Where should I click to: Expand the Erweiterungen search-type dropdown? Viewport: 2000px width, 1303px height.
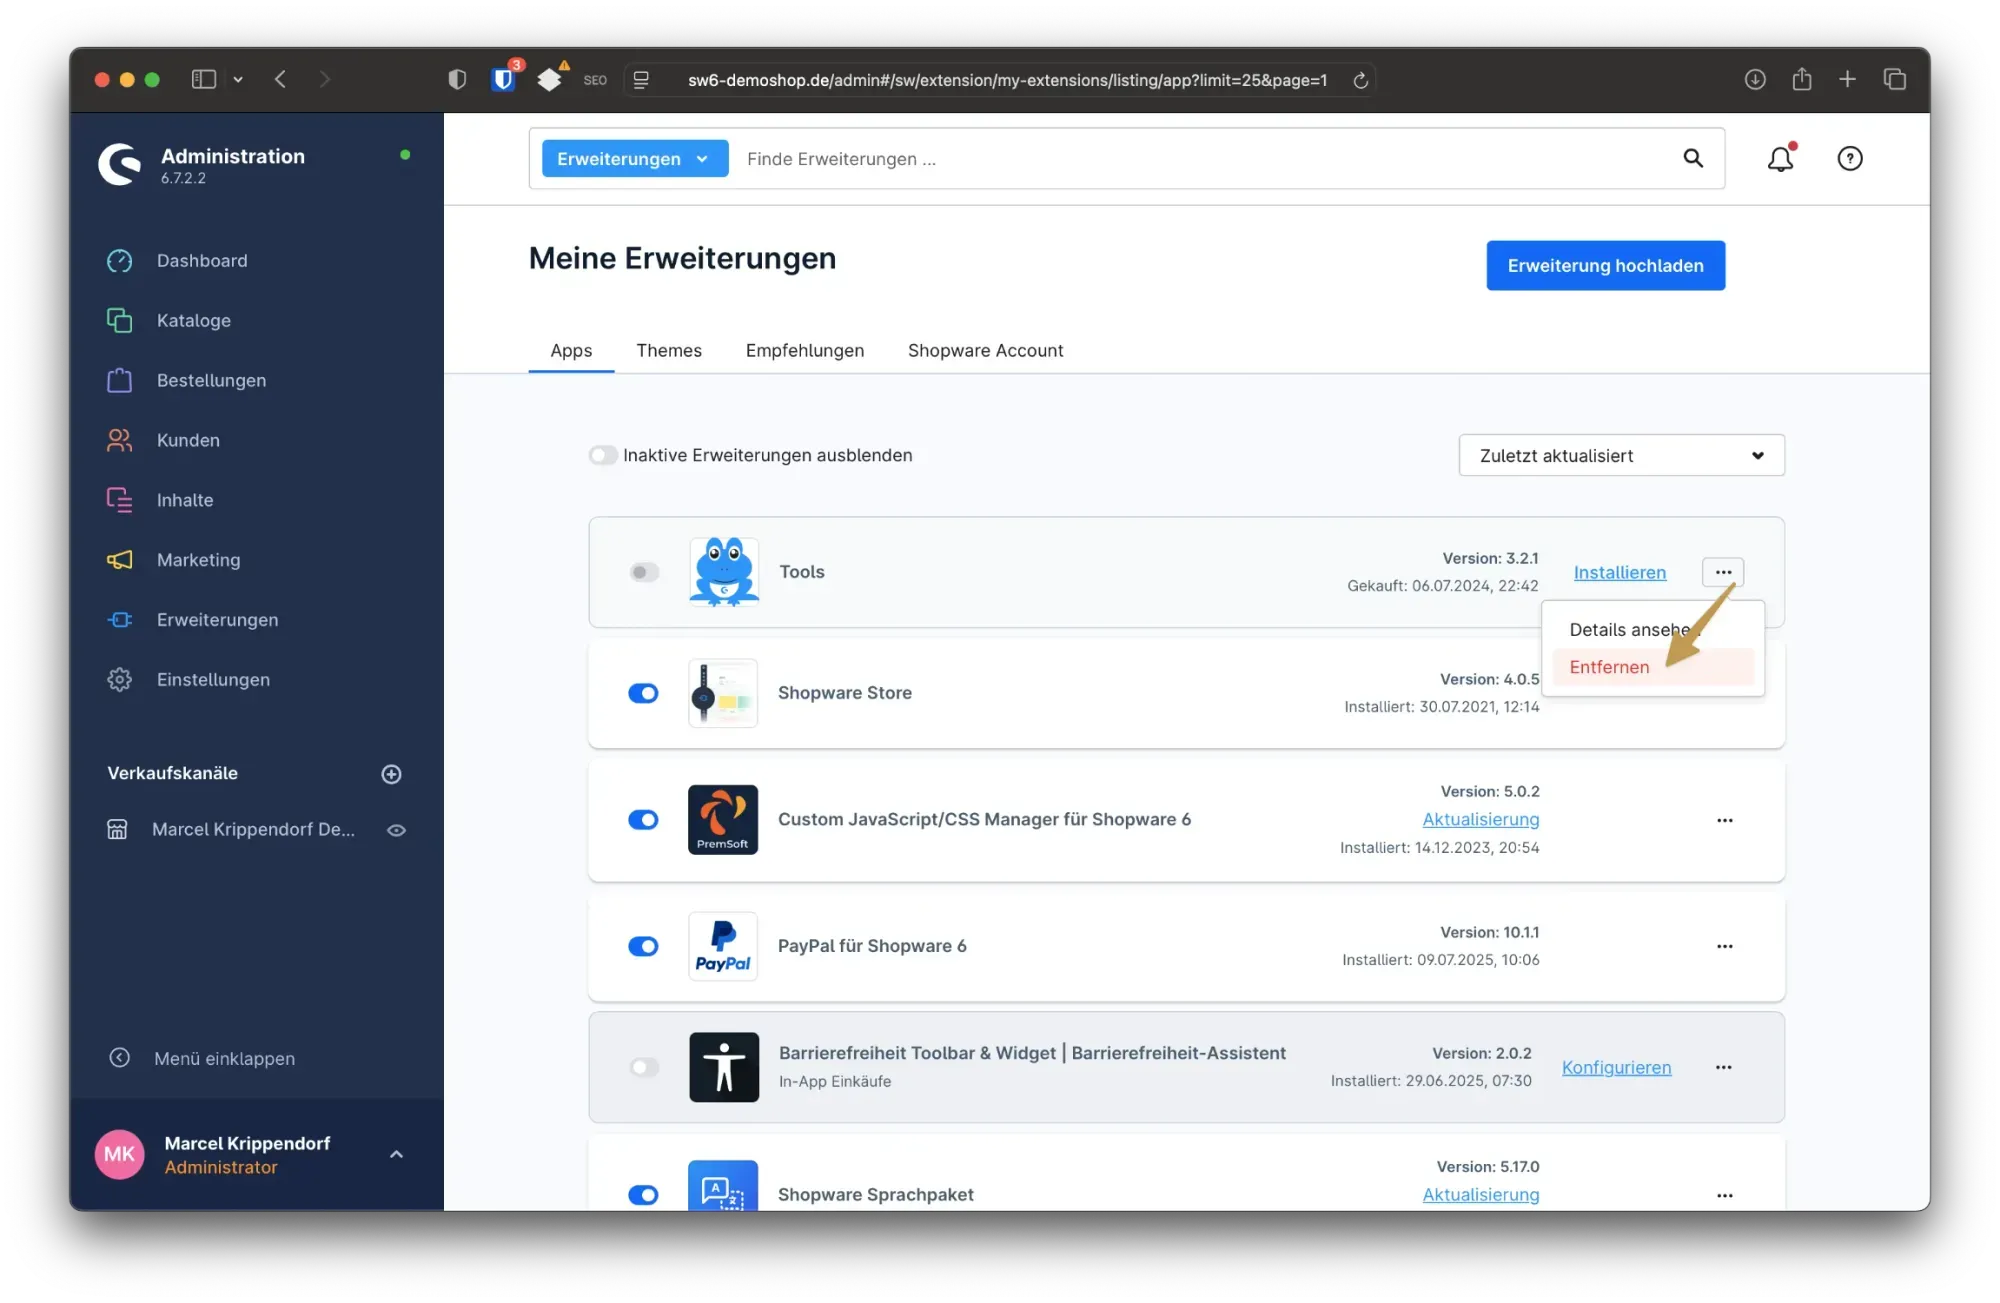click(634, 159)
